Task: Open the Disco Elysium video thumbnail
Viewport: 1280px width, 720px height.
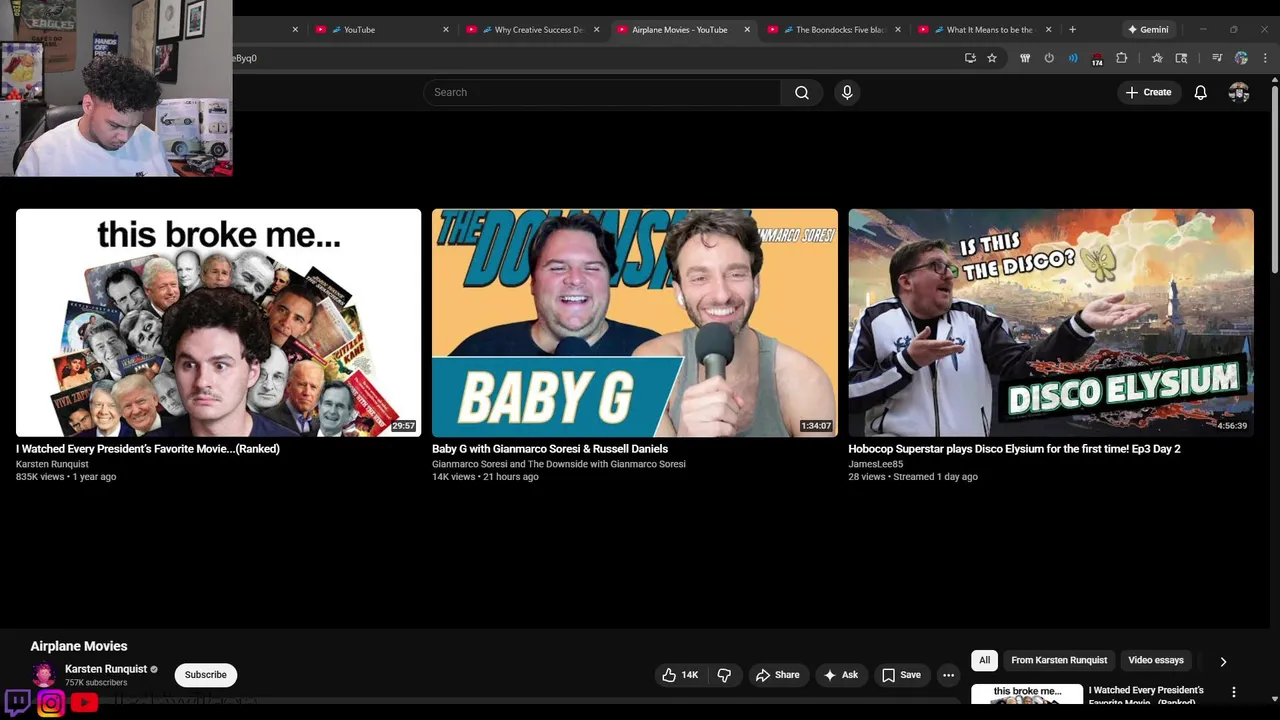Action: [x=1051, y=322]
